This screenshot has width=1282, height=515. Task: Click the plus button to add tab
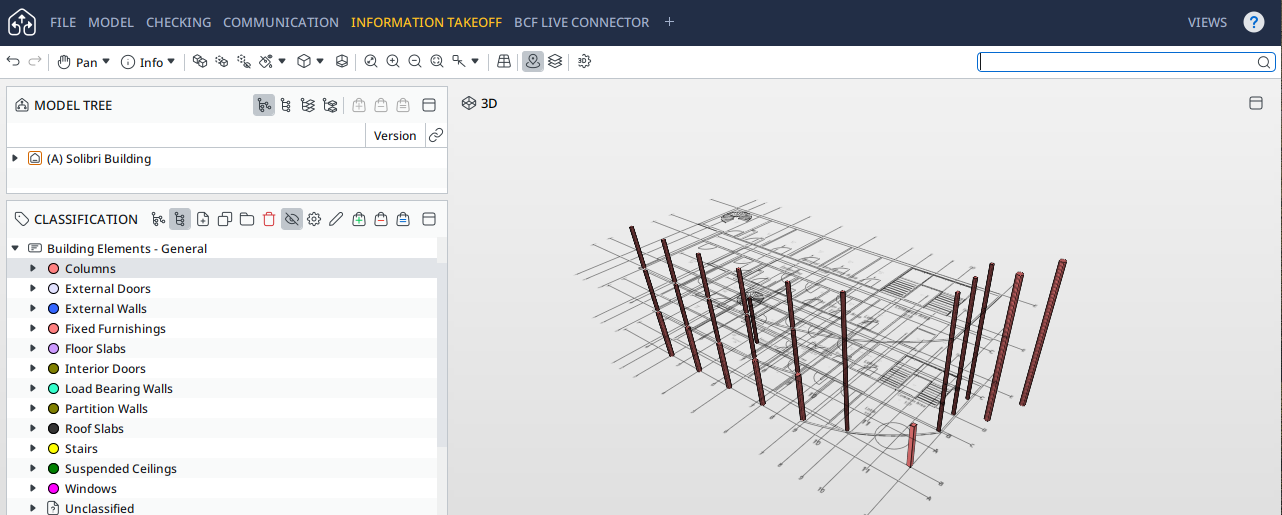[x=670, y=22]
